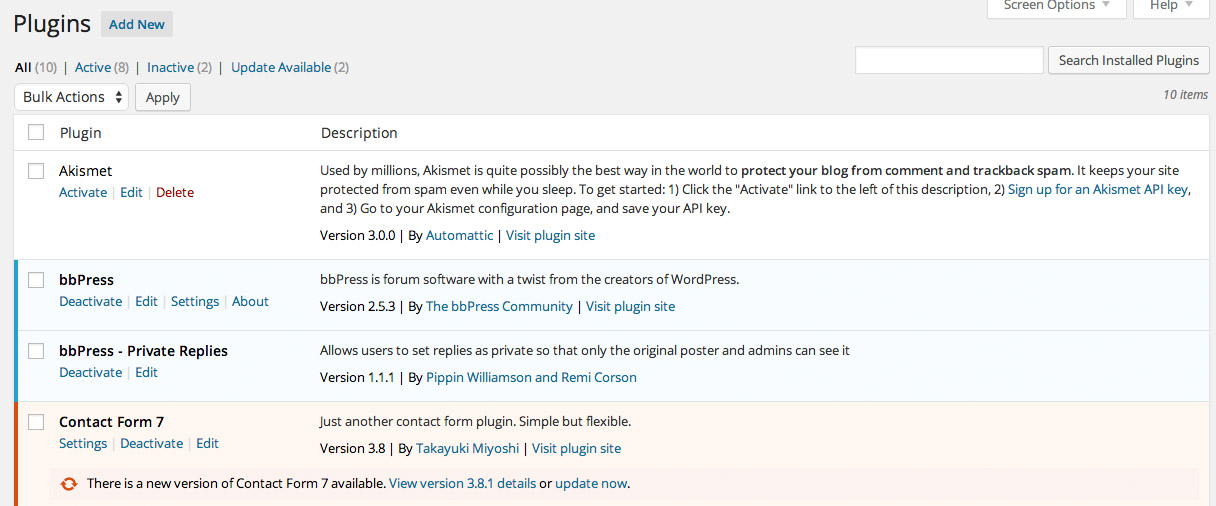Click the Description column header

[359, 132]
